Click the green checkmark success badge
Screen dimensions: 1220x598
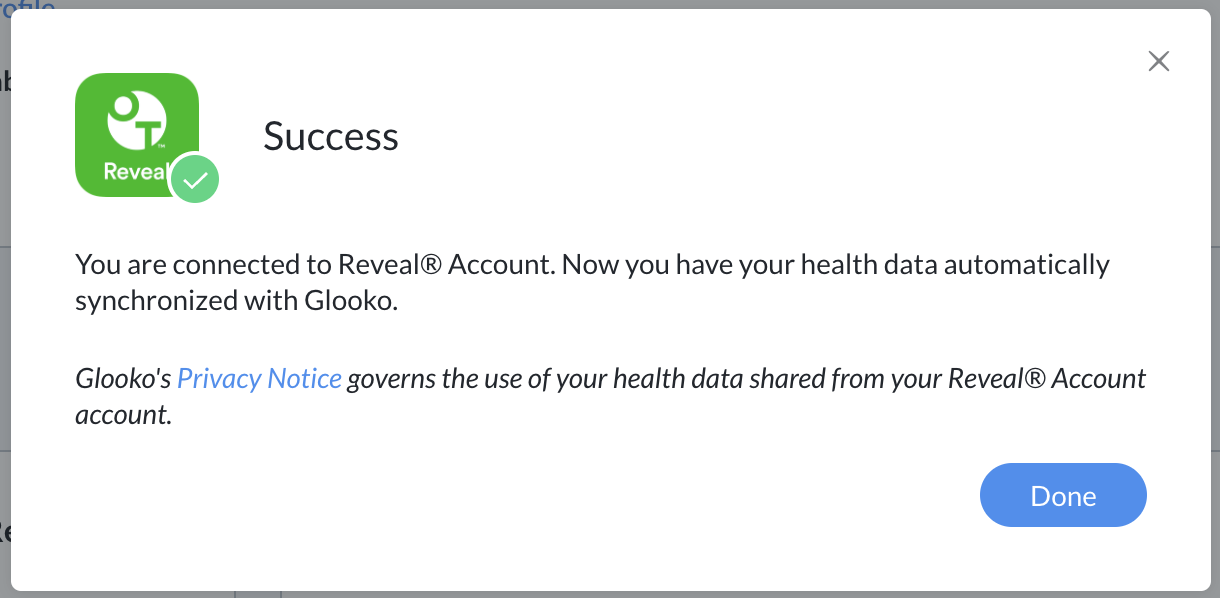coord(195,179)
